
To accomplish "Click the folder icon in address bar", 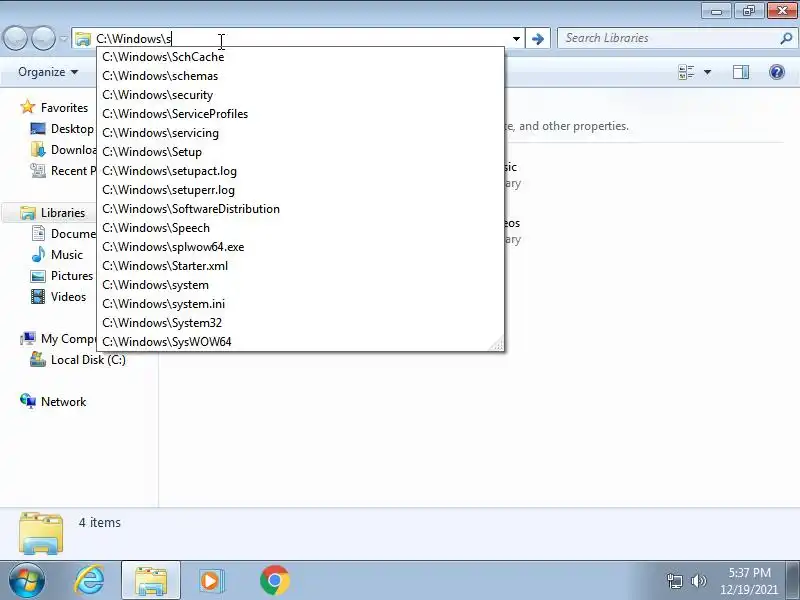I will click(x=82, y=39).
